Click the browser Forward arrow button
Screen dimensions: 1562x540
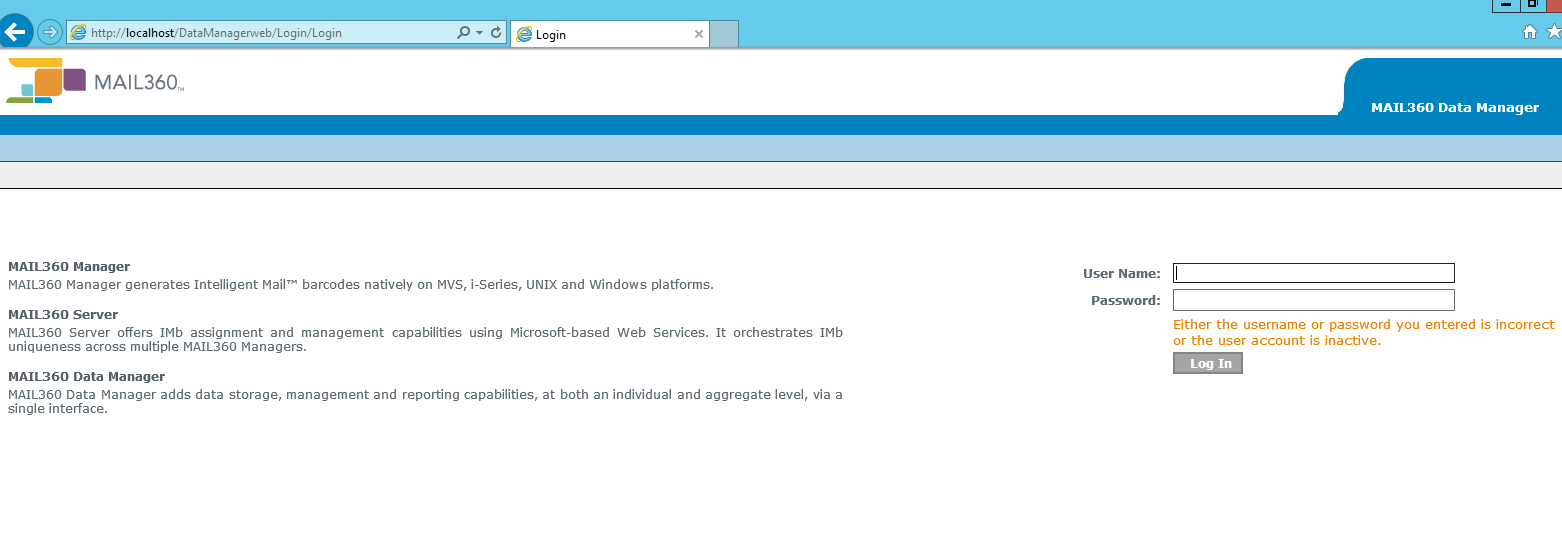click(49, 32)
